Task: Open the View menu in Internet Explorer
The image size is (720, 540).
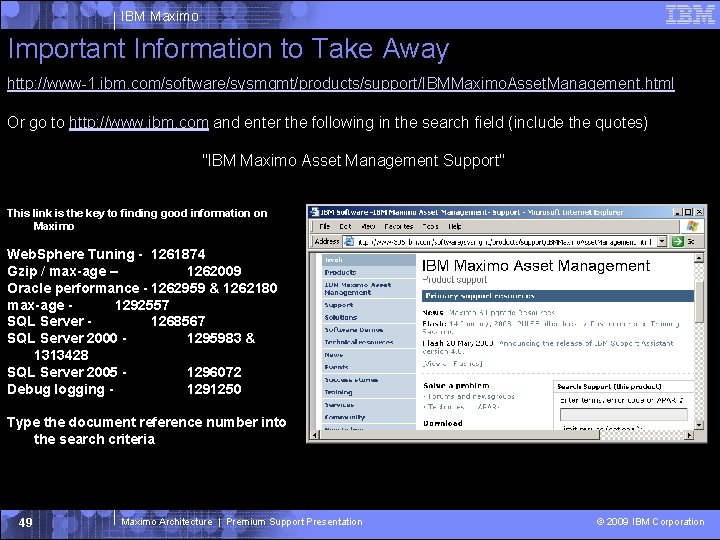Action: pyautogui.click(x=368, y=226)
